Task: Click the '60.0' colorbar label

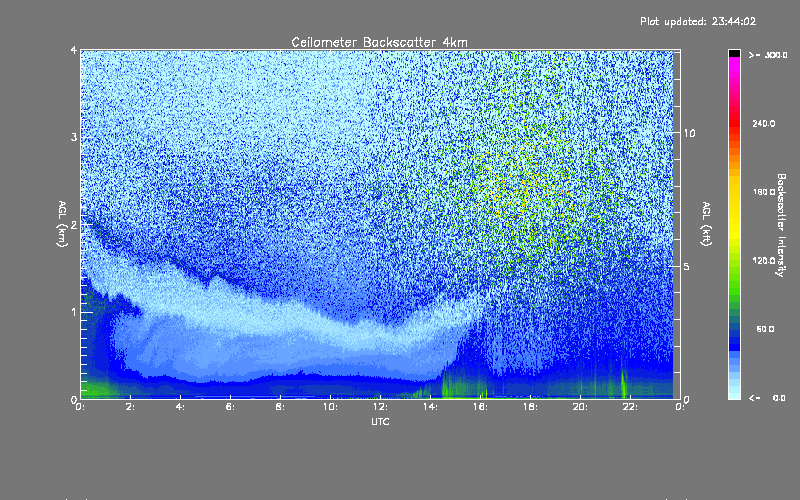Action: [x=765, y=329]
